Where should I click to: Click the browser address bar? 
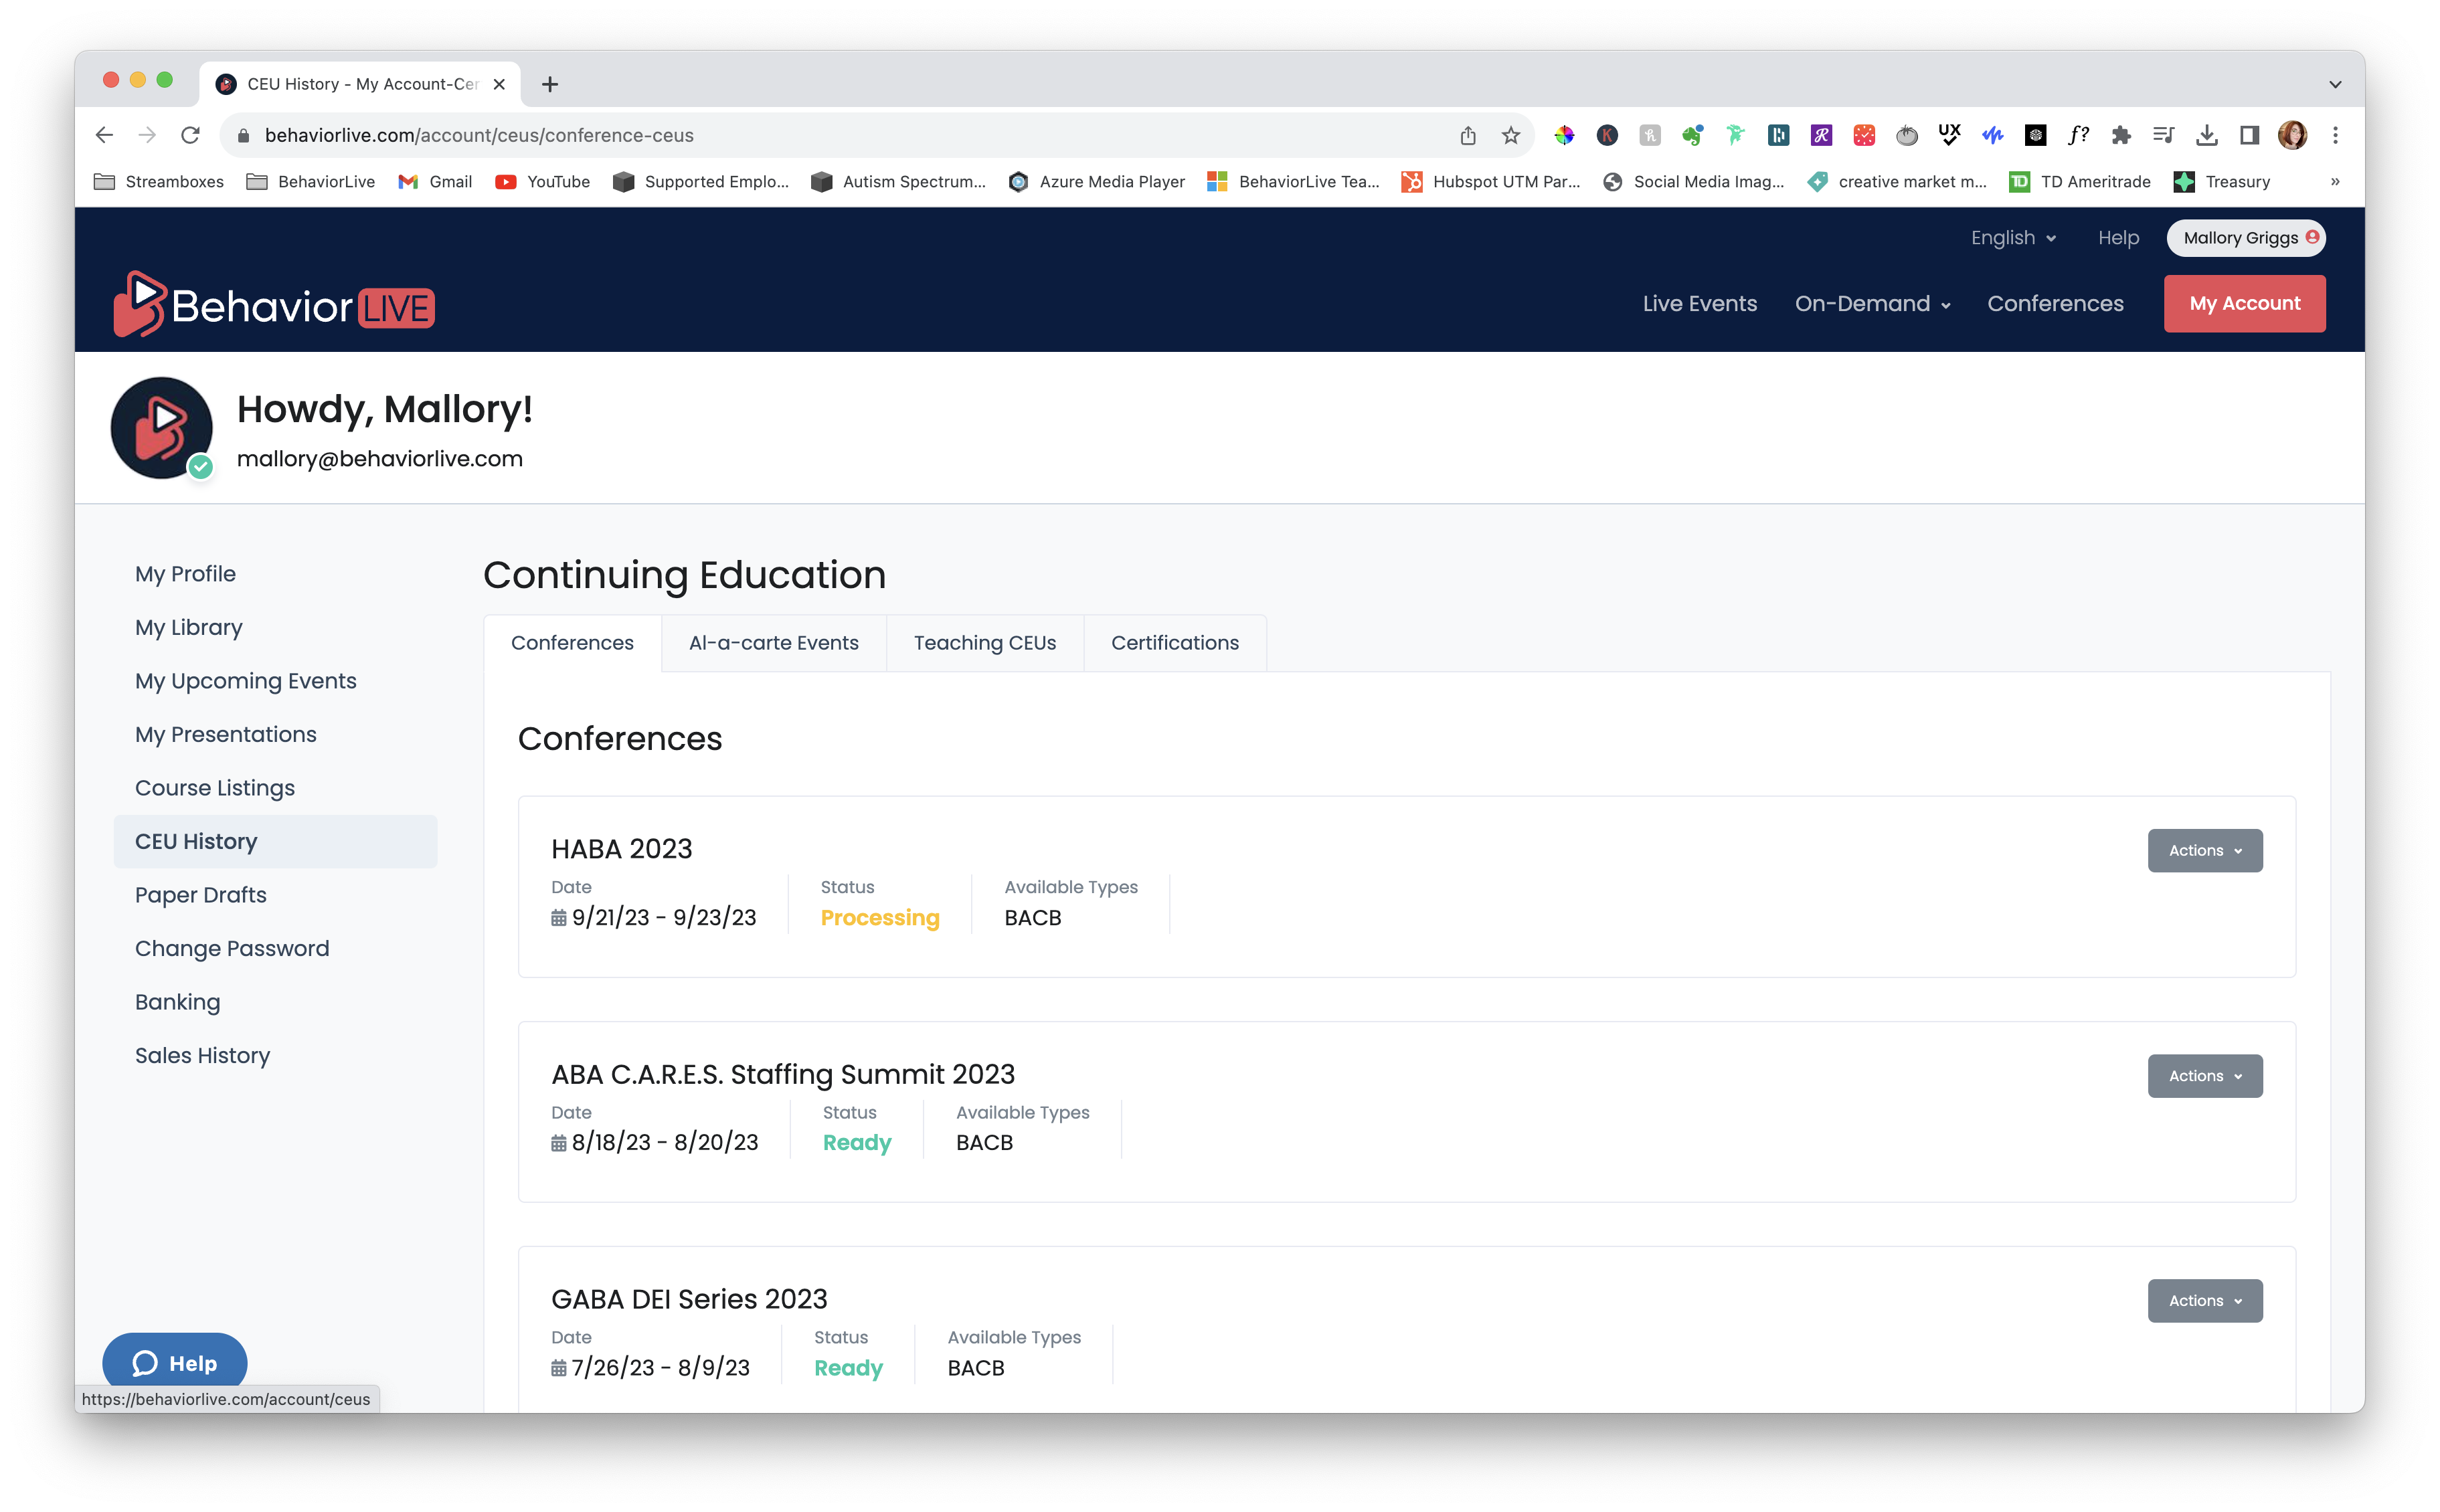point(800,135)
